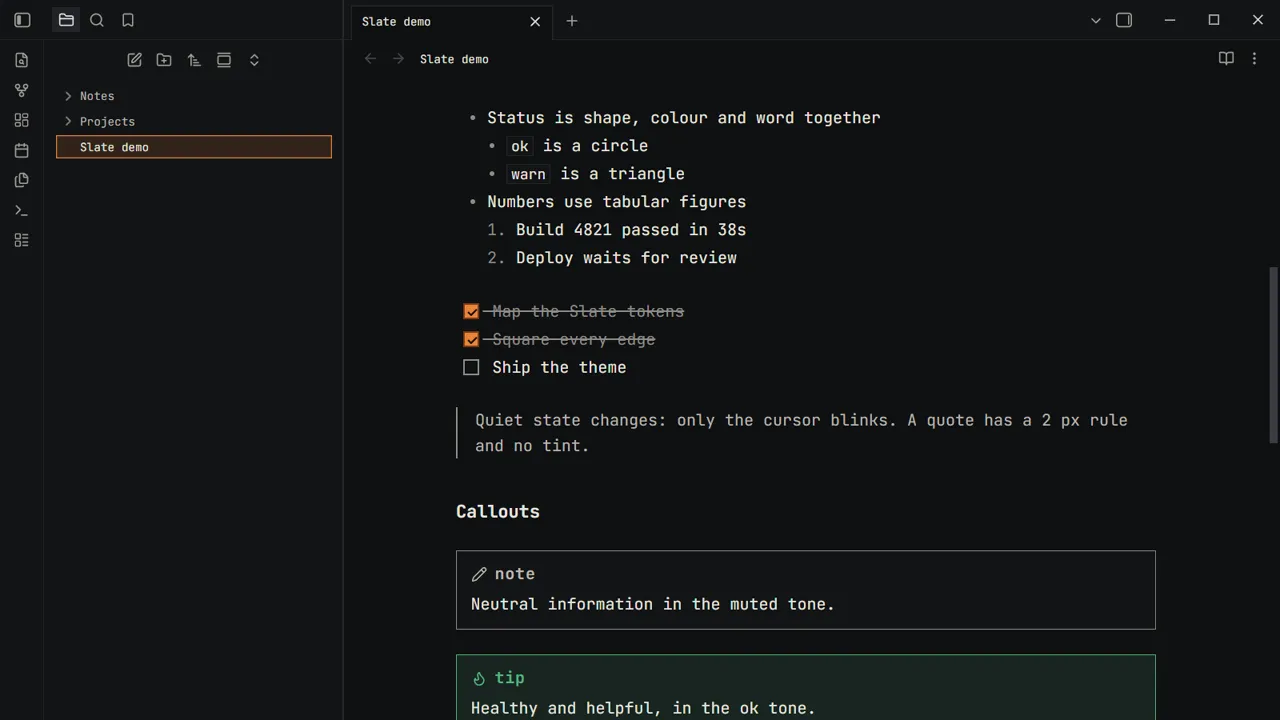Maximize the window
The width and height of the screenshot is (1280, 720).
pyautogui.click(x=1214, y=20)
